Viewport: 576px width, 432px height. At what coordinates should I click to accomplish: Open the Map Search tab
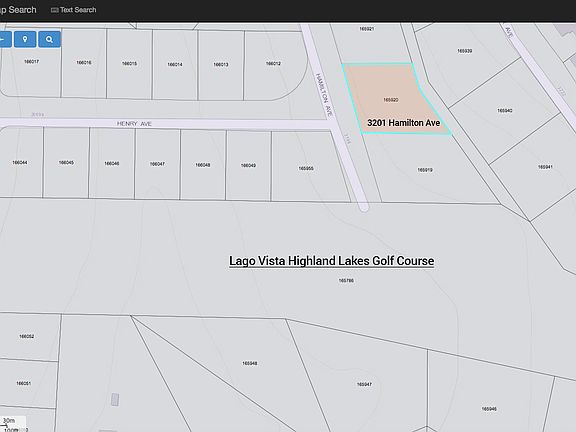tap(18, 10)
